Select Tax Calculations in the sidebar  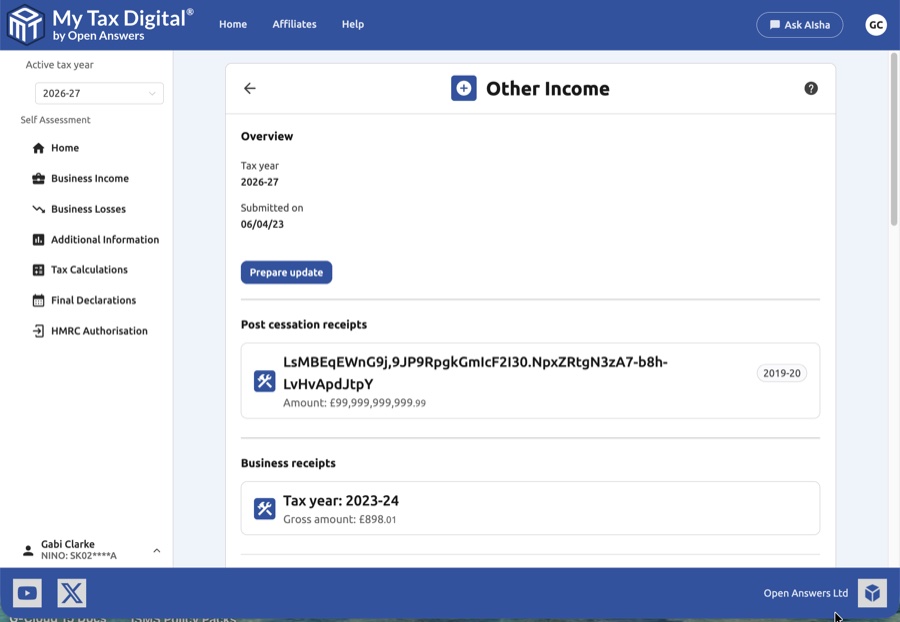pyautogui.click(x=89, y=270)
